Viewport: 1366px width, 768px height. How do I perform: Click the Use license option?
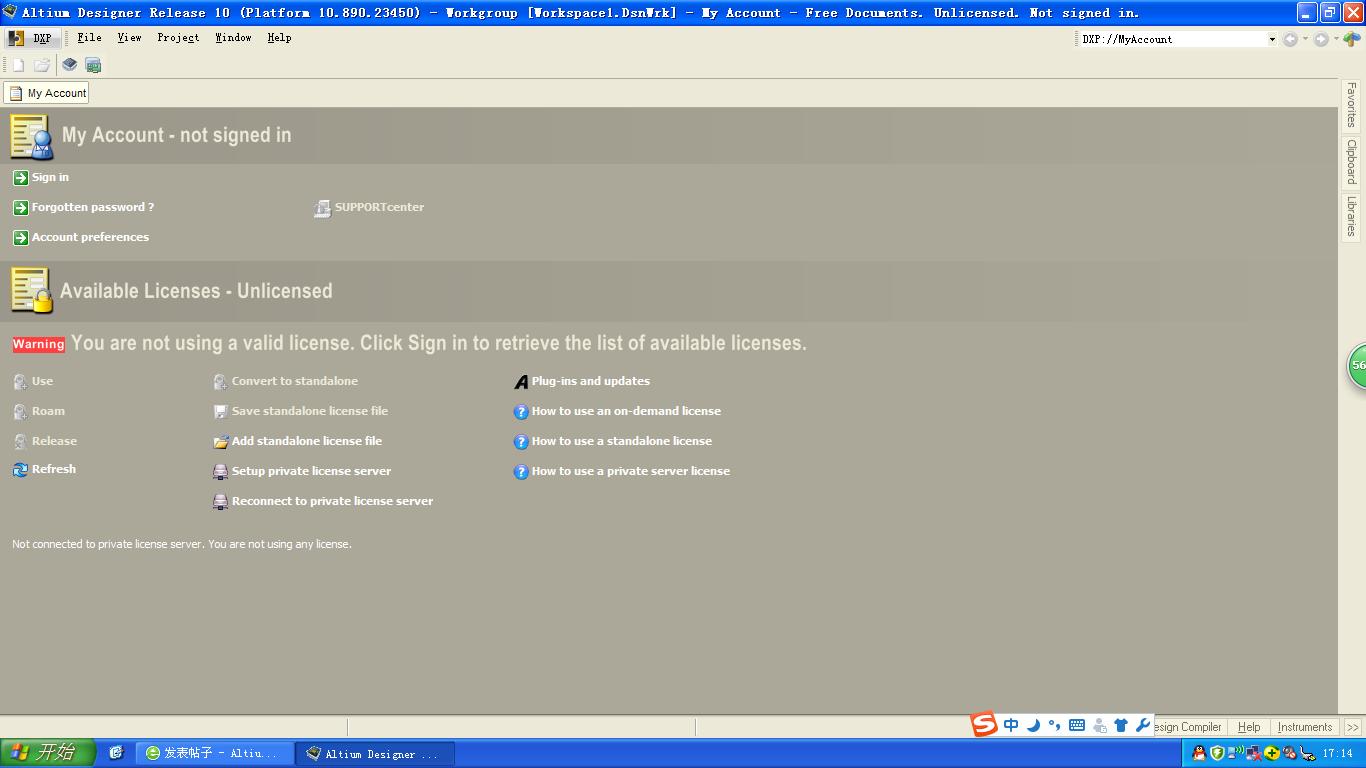pos(42,381)
